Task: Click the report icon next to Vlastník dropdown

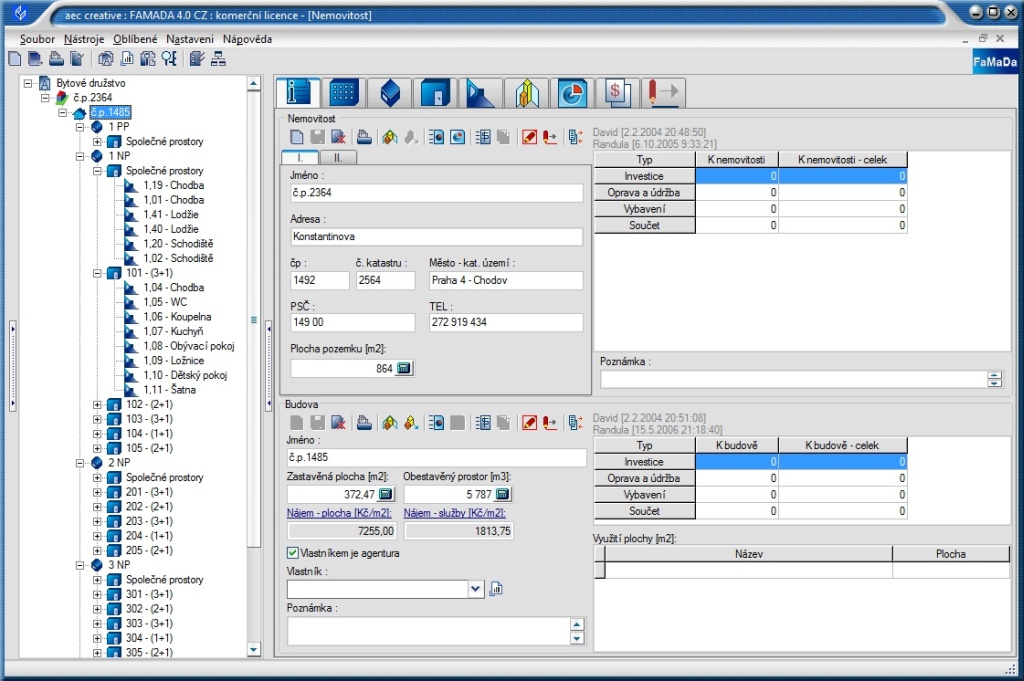Action: (497, 589)
